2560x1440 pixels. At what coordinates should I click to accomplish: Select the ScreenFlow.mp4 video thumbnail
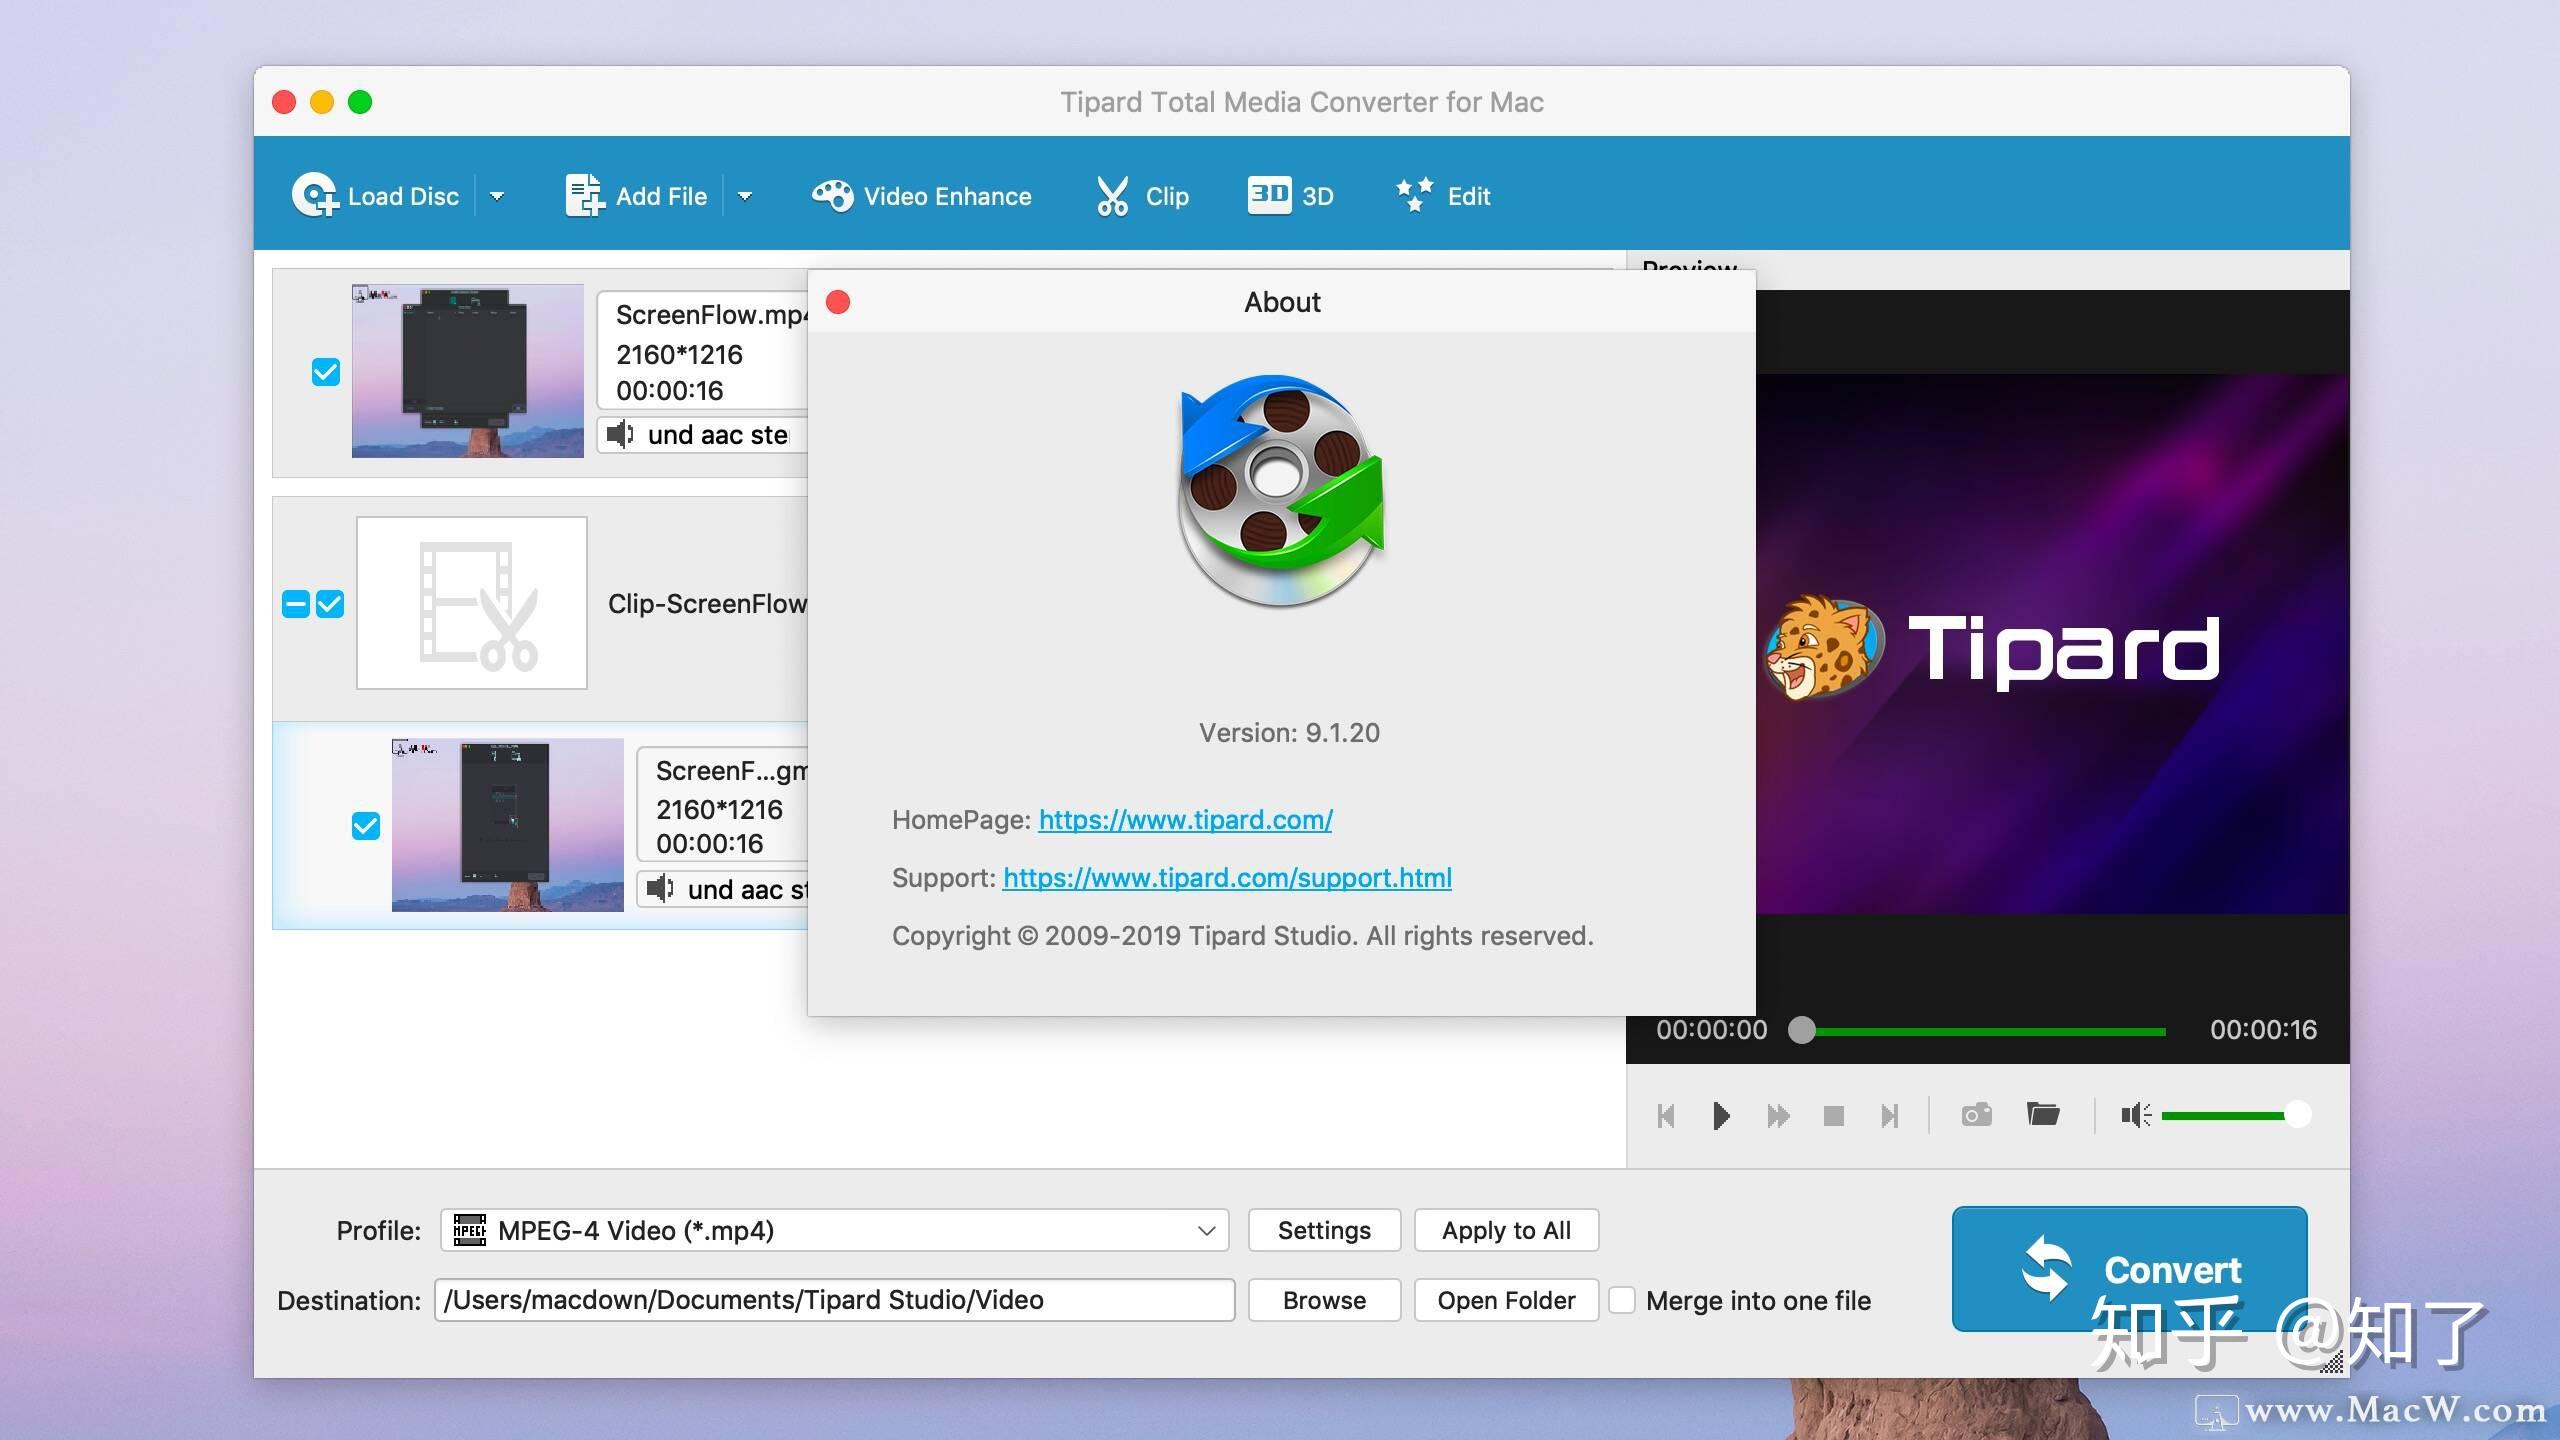[468, 371]
